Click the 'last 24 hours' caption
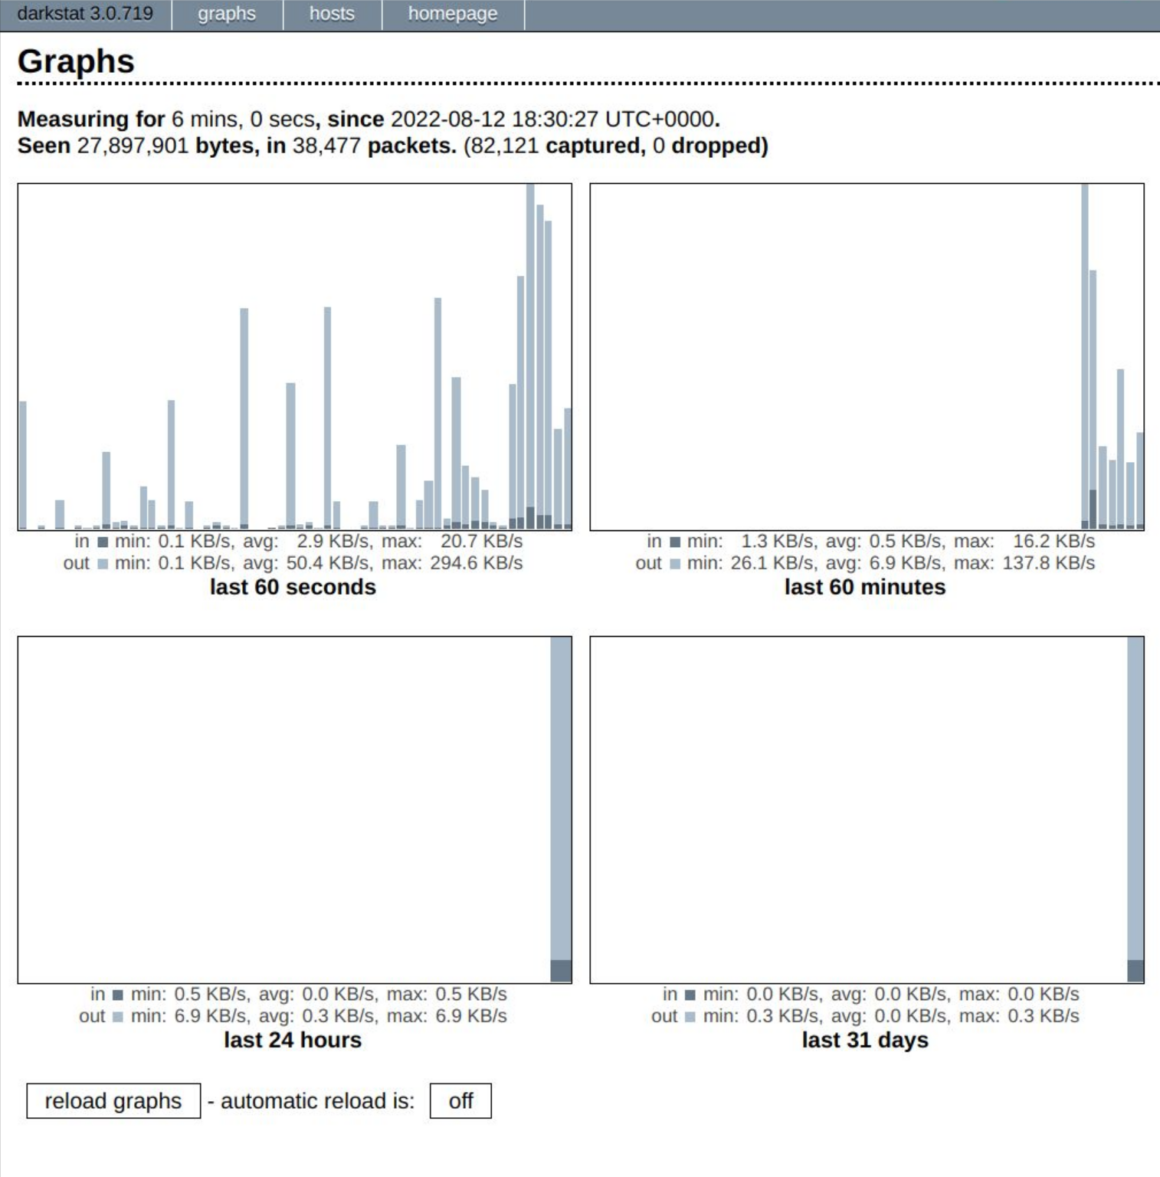 293,1040
